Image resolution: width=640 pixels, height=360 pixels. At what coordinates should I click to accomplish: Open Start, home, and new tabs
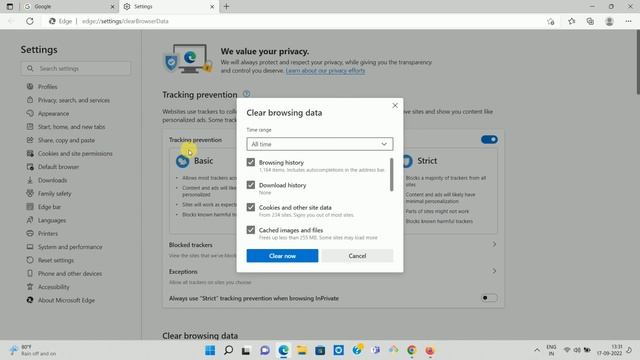click(71, 127)
